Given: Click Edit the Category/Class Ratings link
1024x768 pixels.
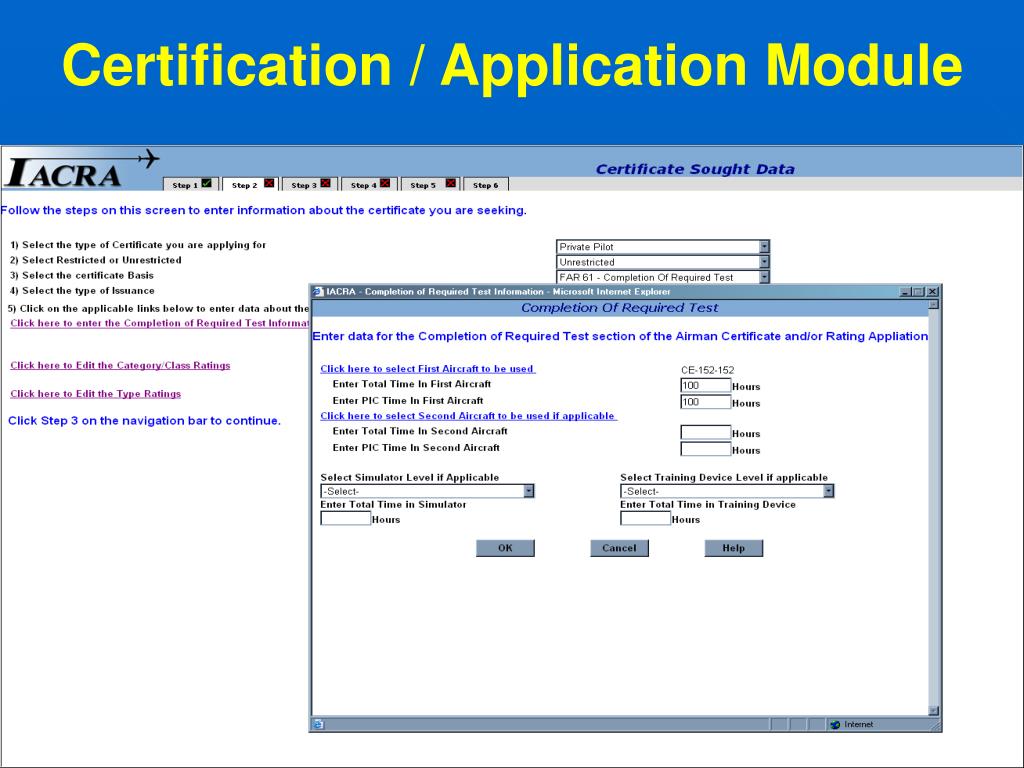Looking at the screenshot, I should (x=120, y=365).
